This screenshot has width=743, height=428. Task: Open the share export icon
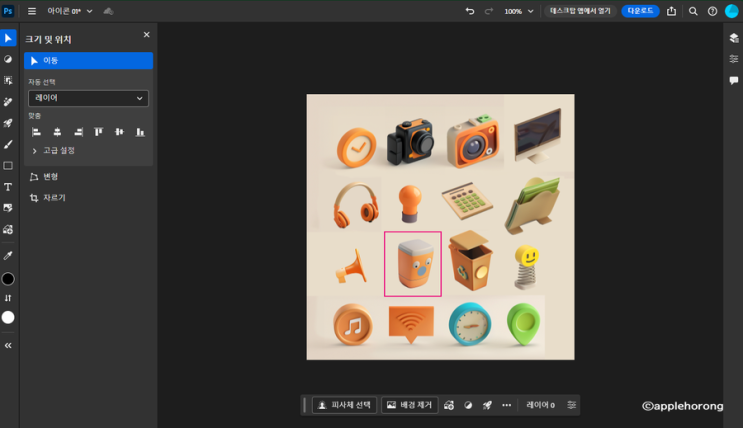point(671,11)
